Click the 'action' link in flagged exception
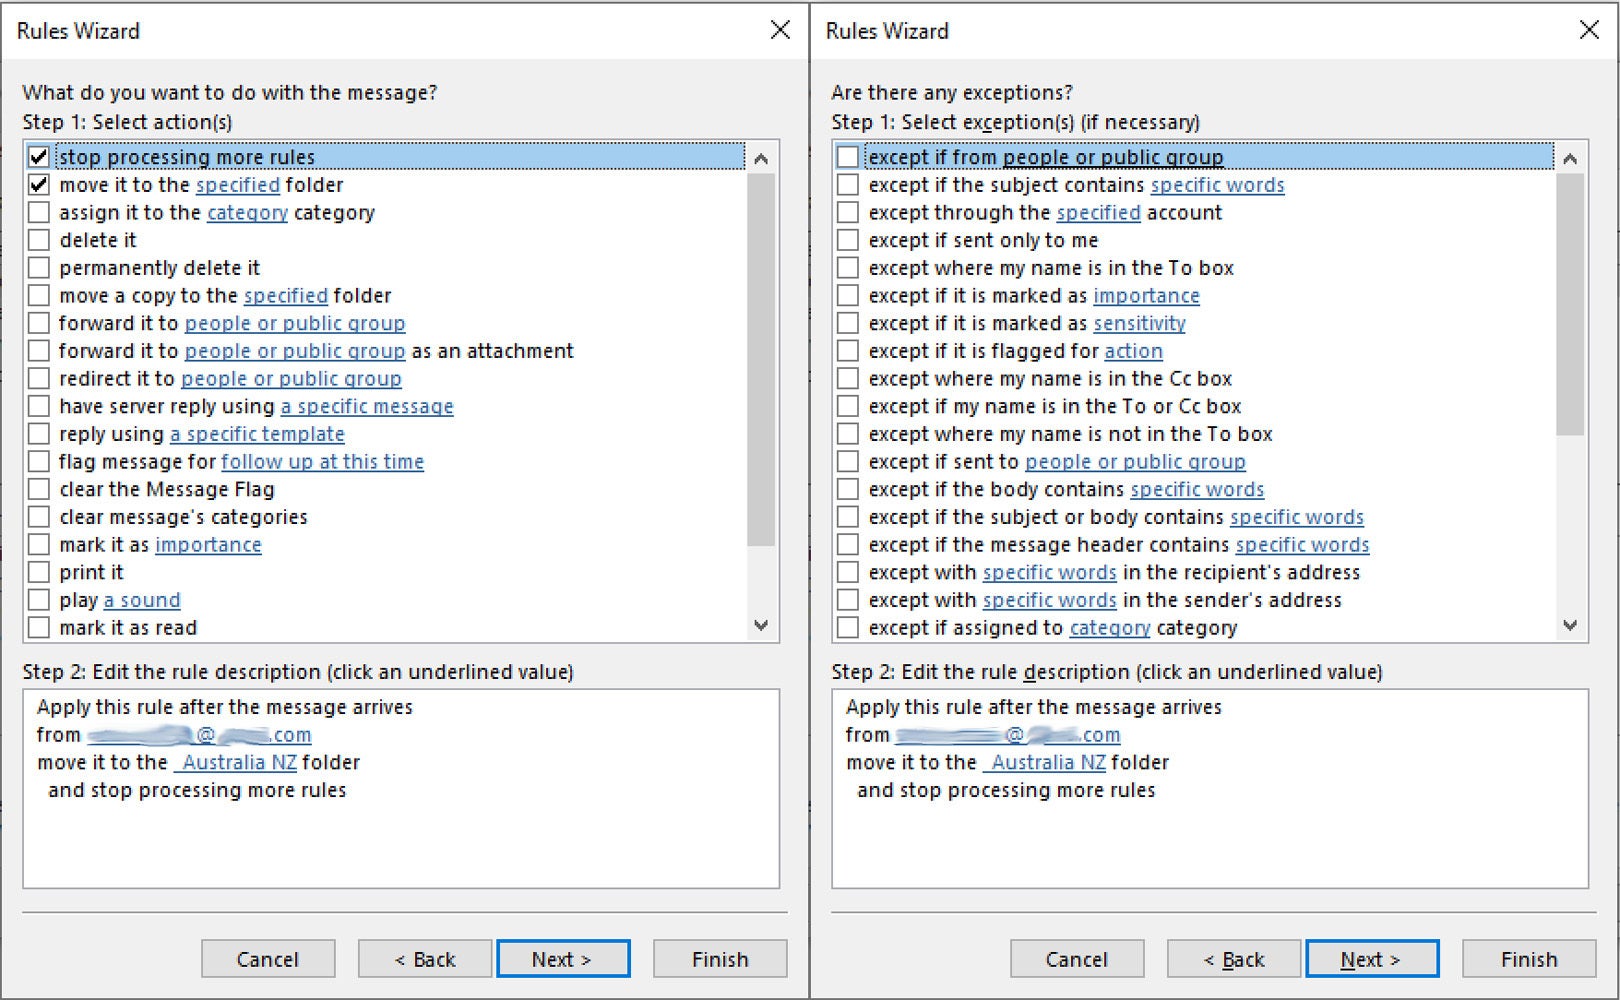Image resolution: width=1620 pixels, height=1000 pixels. [x=1133, y=351]
